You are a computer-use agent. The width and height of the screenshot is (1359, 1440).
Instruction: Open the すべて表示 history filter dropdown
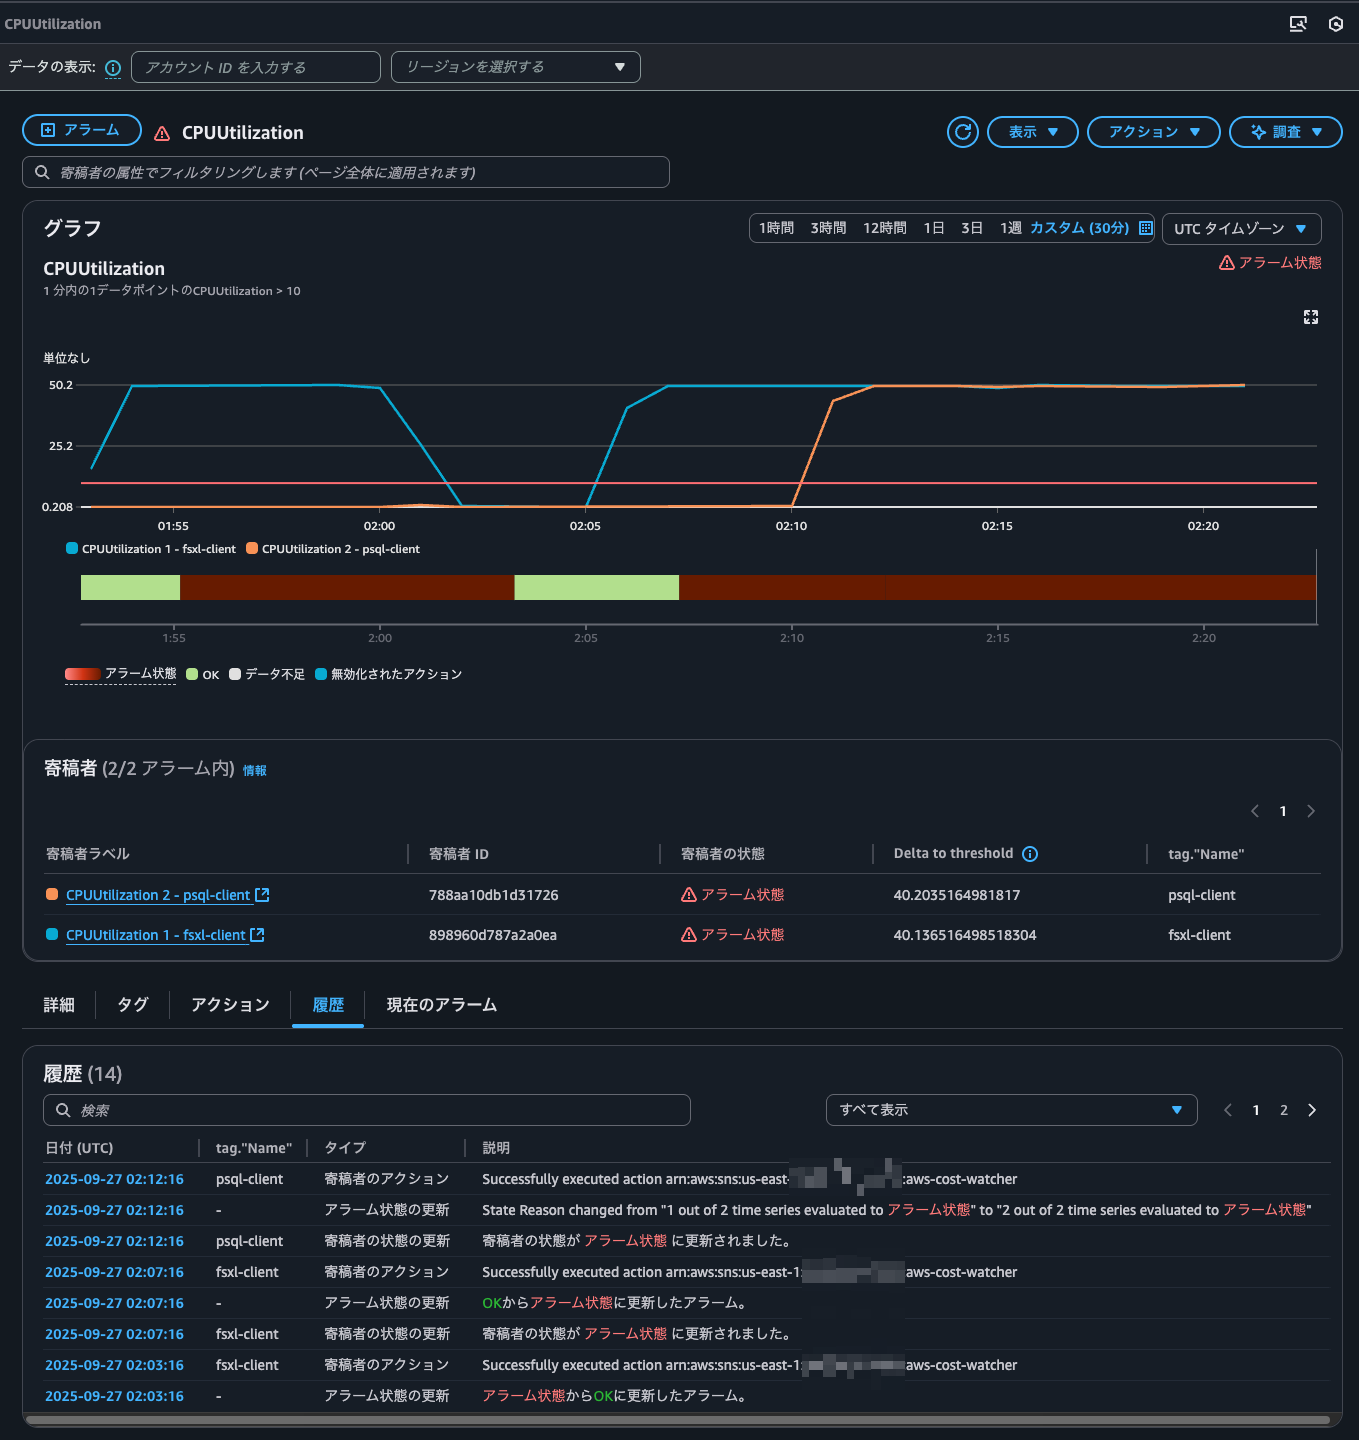coord(1012,1110)
